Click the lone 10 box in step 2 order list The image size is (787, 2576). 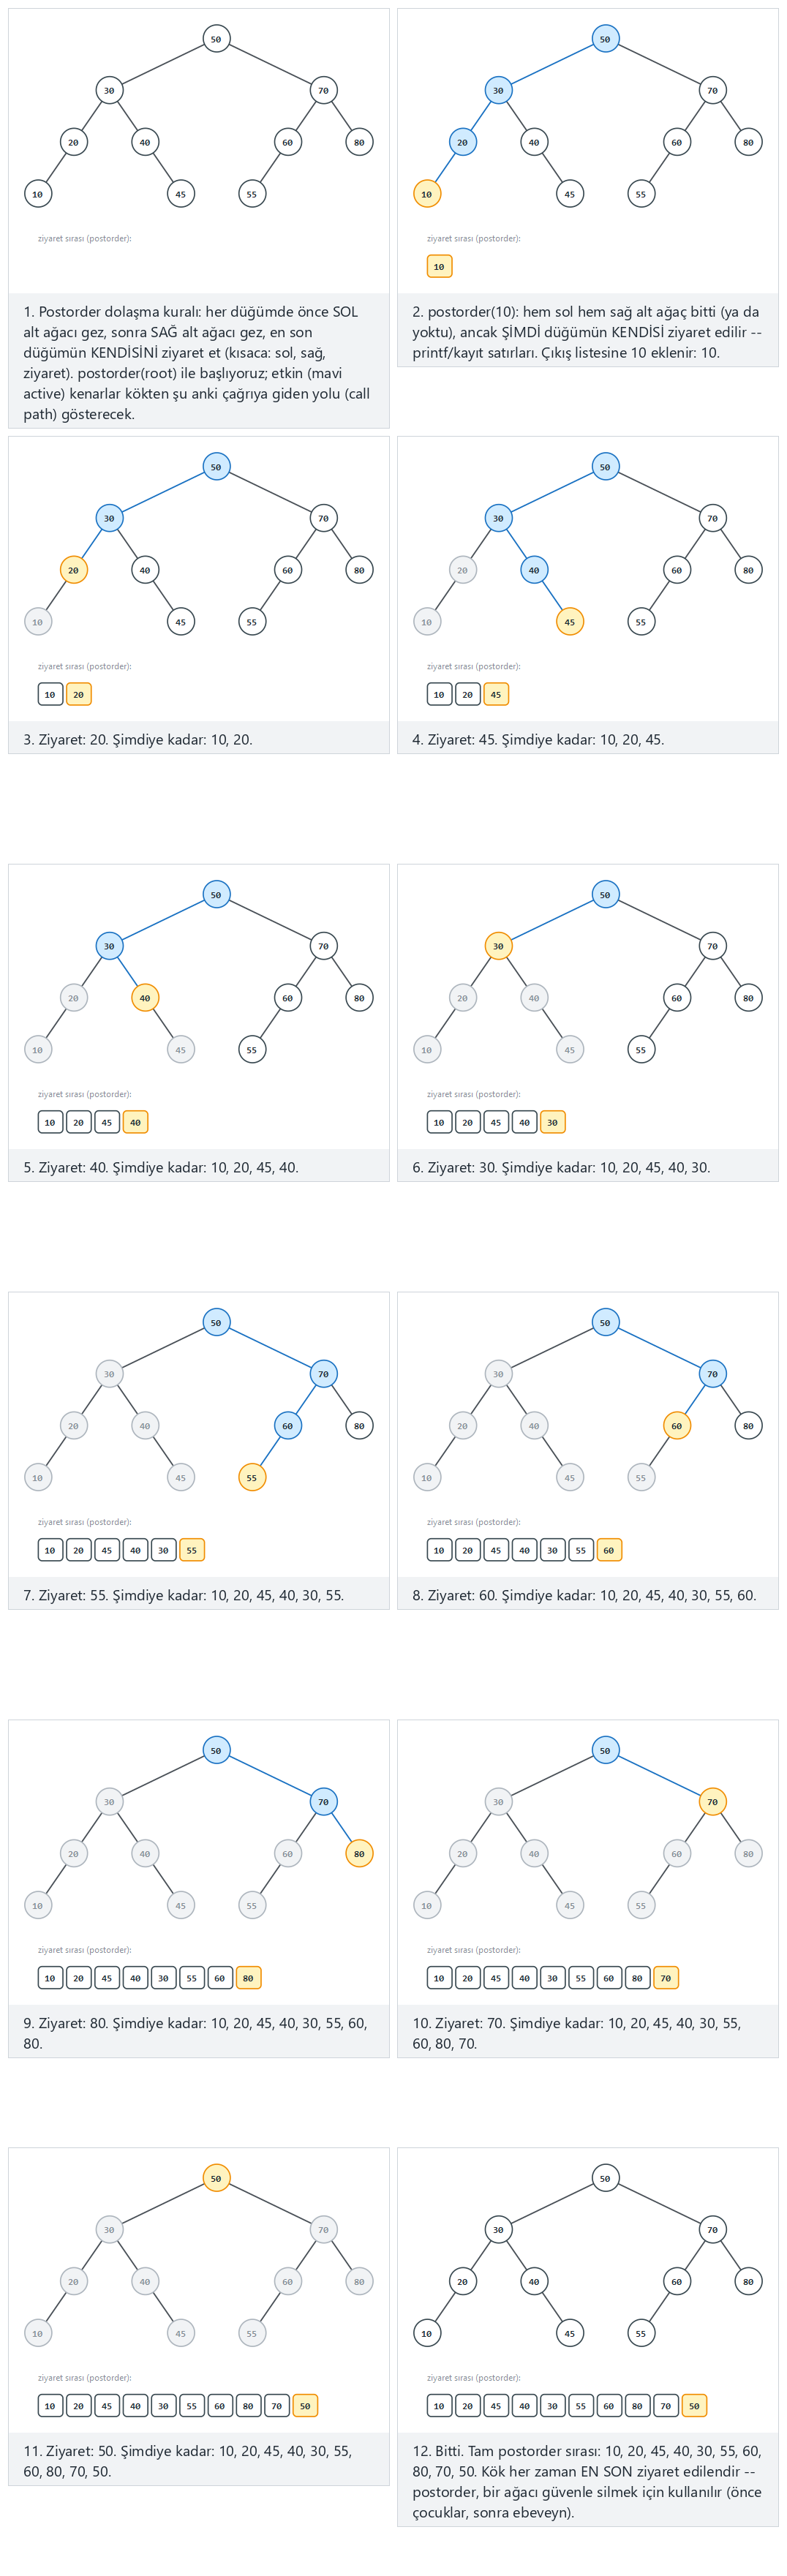tap(439, 266)
